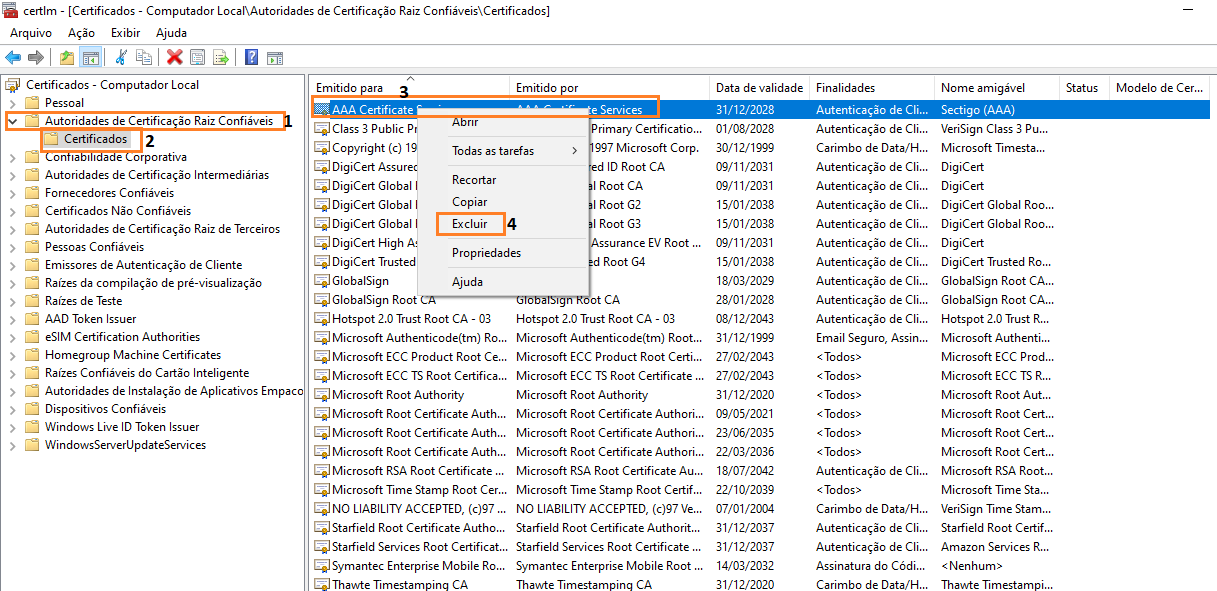Open Todas as tarefas submenu
The image size is (1217, 591).
503,151
